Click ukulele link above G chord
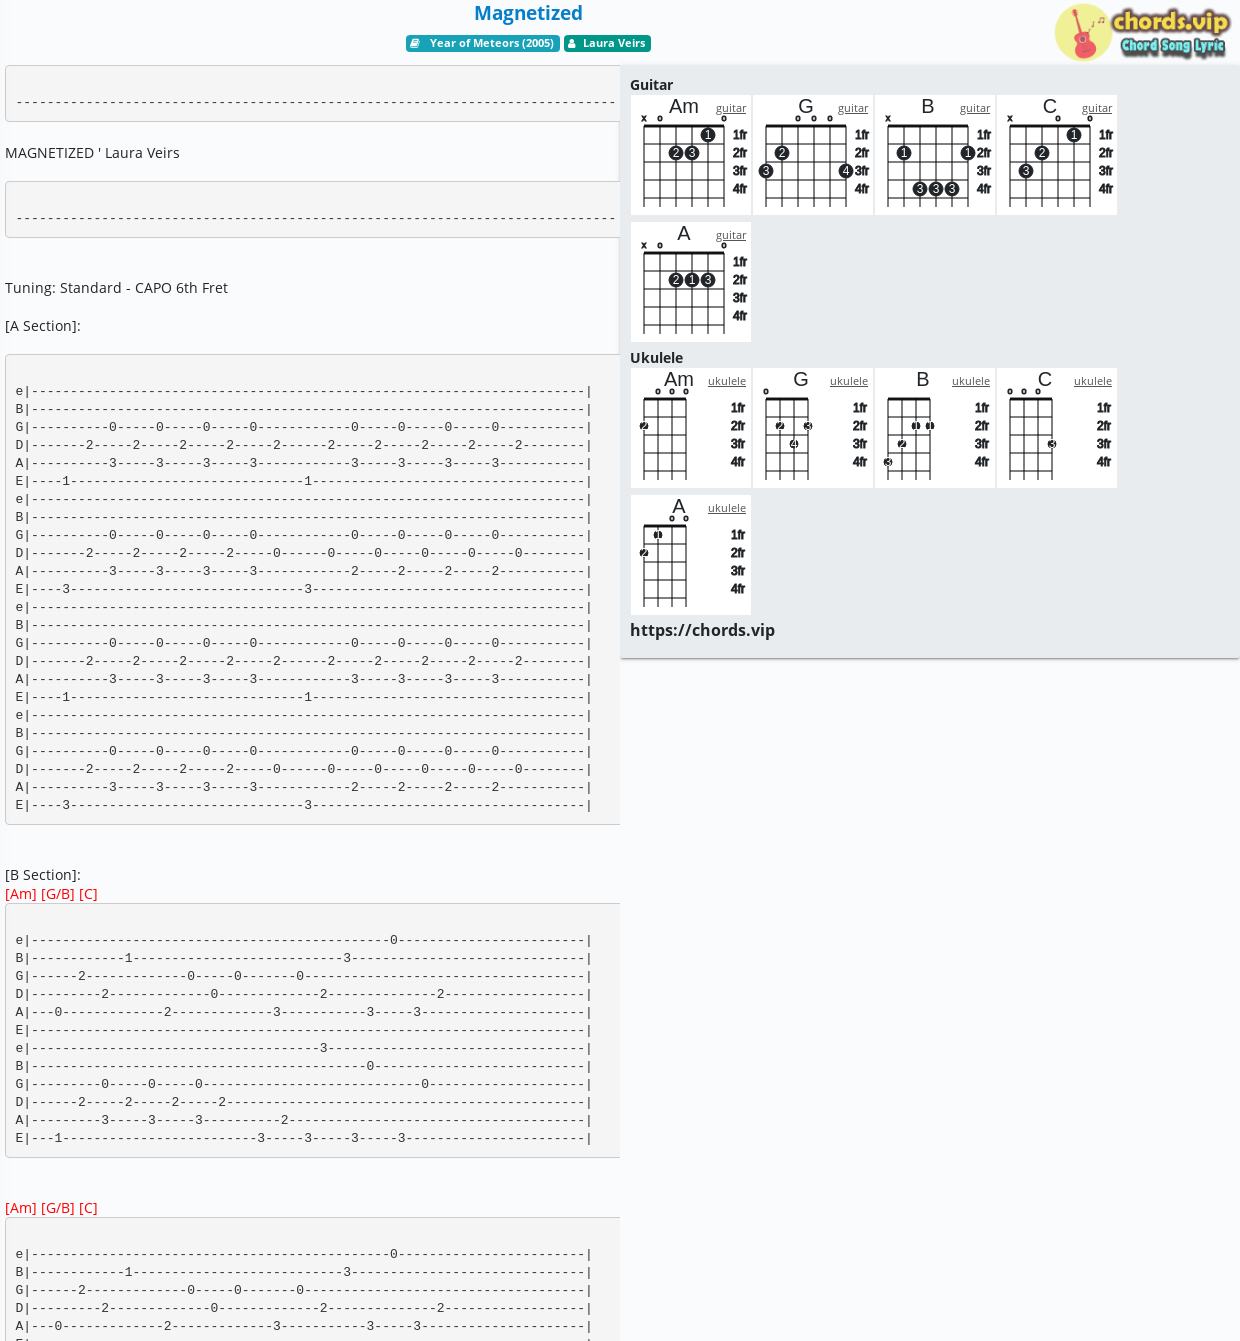Screen dimensions: 1240x1341 849,381
